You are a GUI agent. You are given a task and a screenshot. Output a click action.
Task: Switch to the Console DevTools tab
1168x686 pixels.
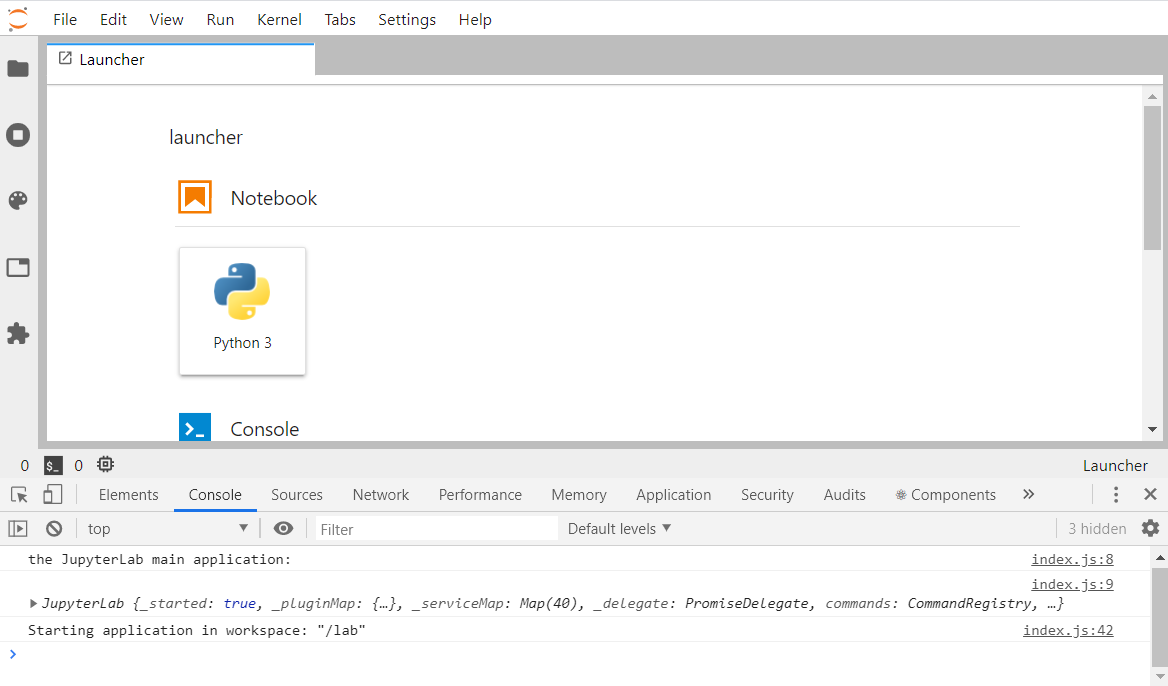(x=215, y=495)
